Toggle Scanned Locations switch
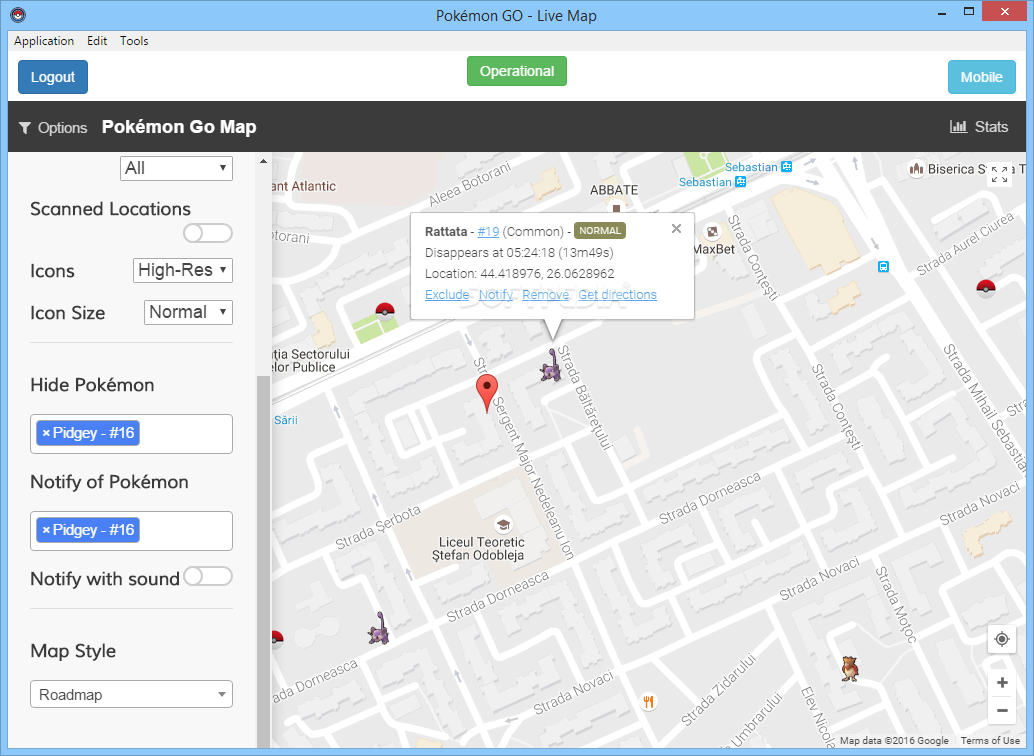Screen dimensions: 1034x756 tap(208, 233)
